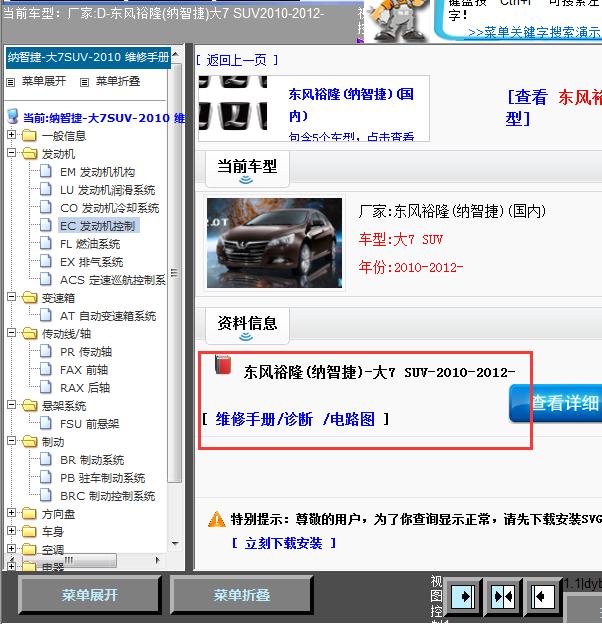The width and height of the screenshot is (602, 624).
Task: Expand the 空调 folder node
Action: coord(12,548)
